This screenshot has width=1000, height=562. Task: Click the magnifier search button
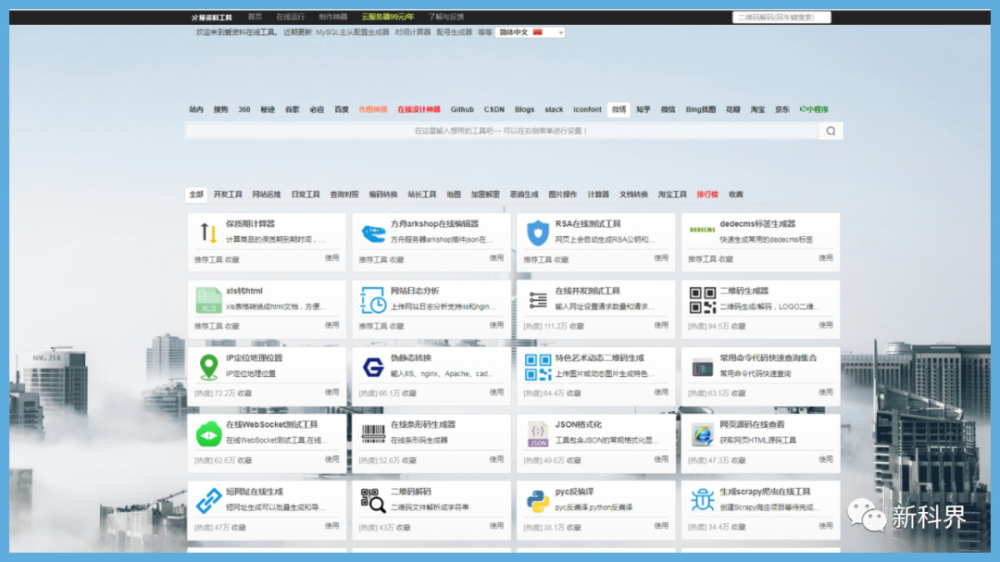pos(830,131)
